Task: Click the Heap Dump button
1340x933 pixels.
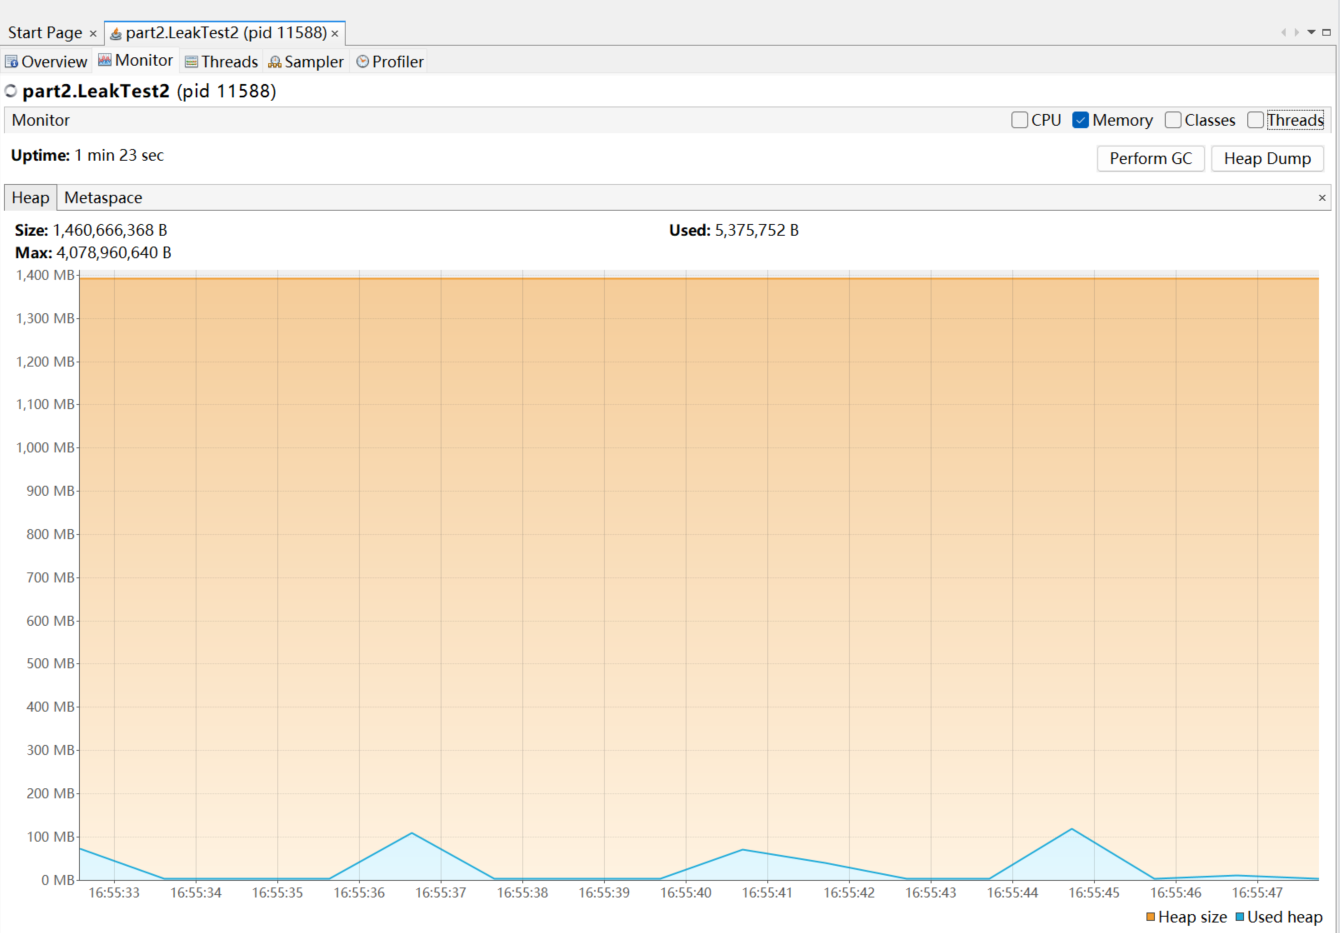Action: pyautogui.click(x=1267, y=159)
